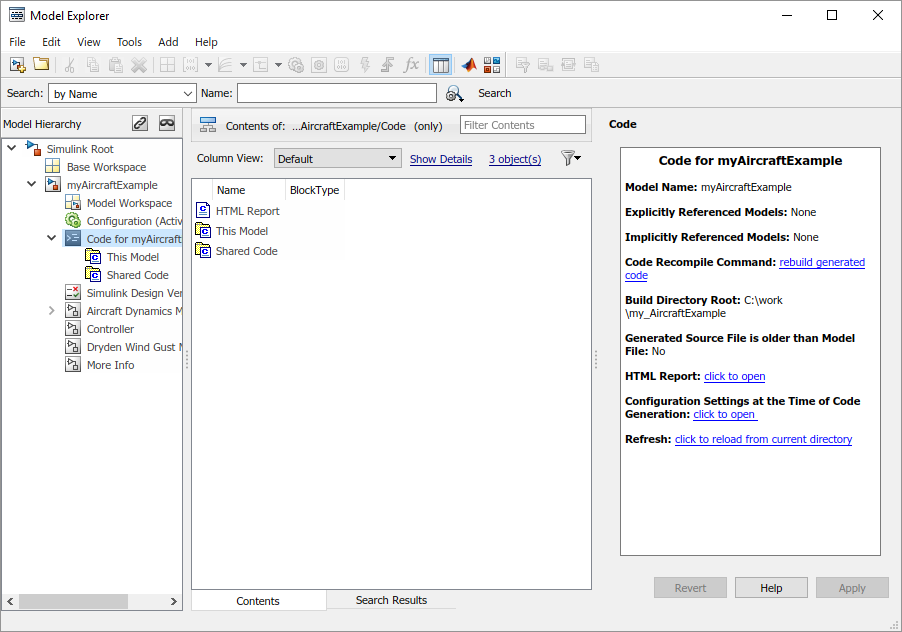Viewport: 902px width, 632px height.
Task: Click the Paste clipboard icon
Action: tap(116, 65)
